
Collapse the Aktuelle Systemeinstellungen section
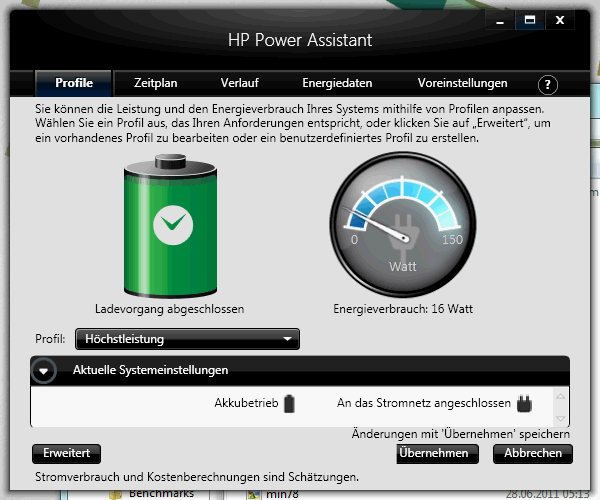point(44,370)
